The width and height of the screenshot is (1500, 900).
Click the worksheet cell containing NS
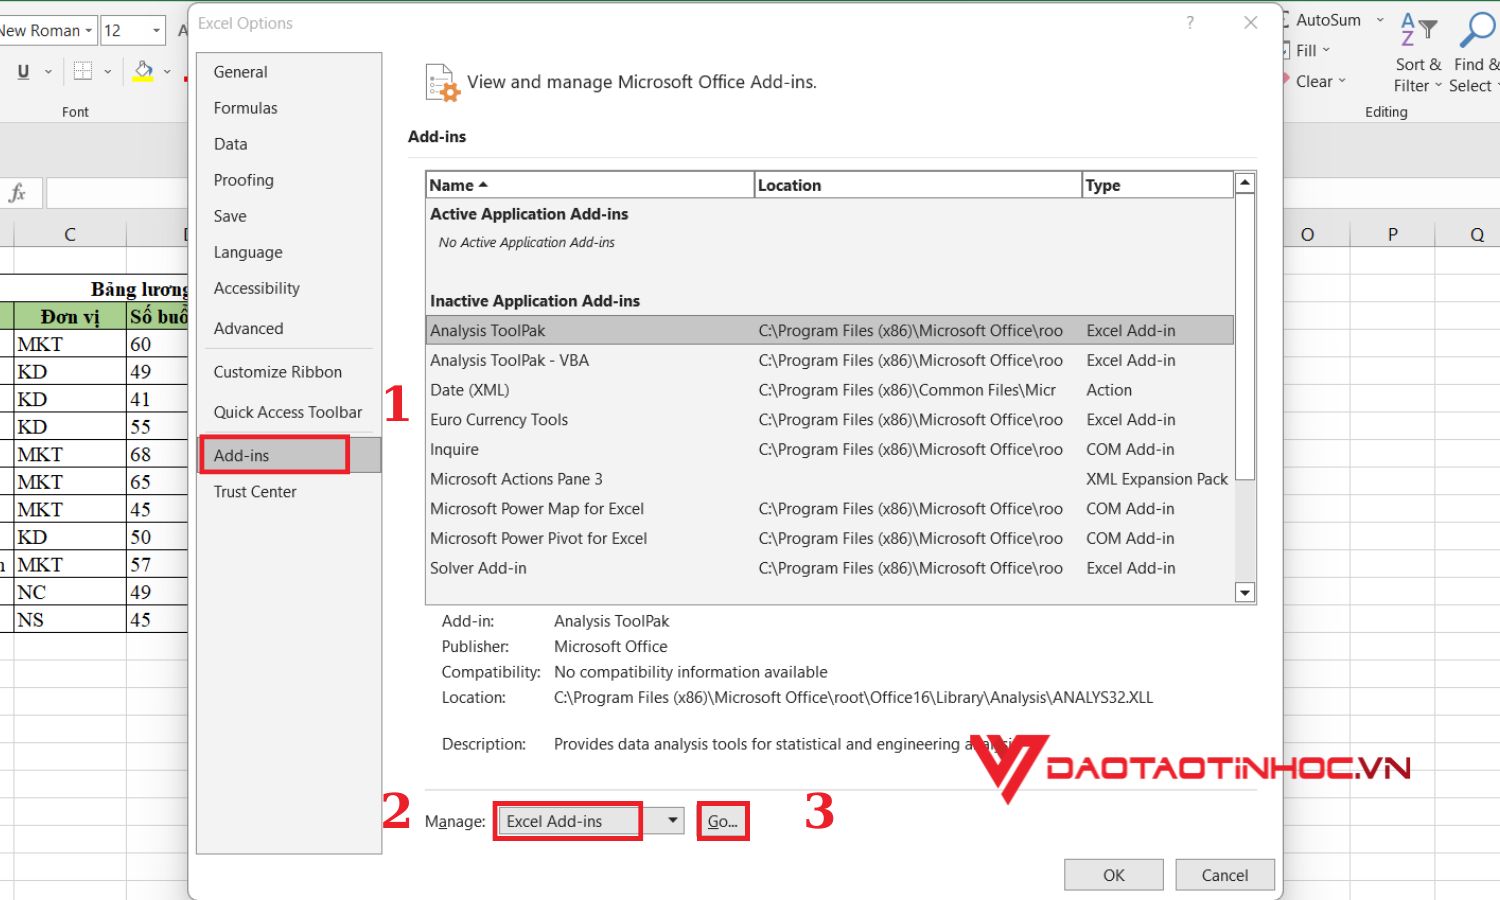click(70, 620)
